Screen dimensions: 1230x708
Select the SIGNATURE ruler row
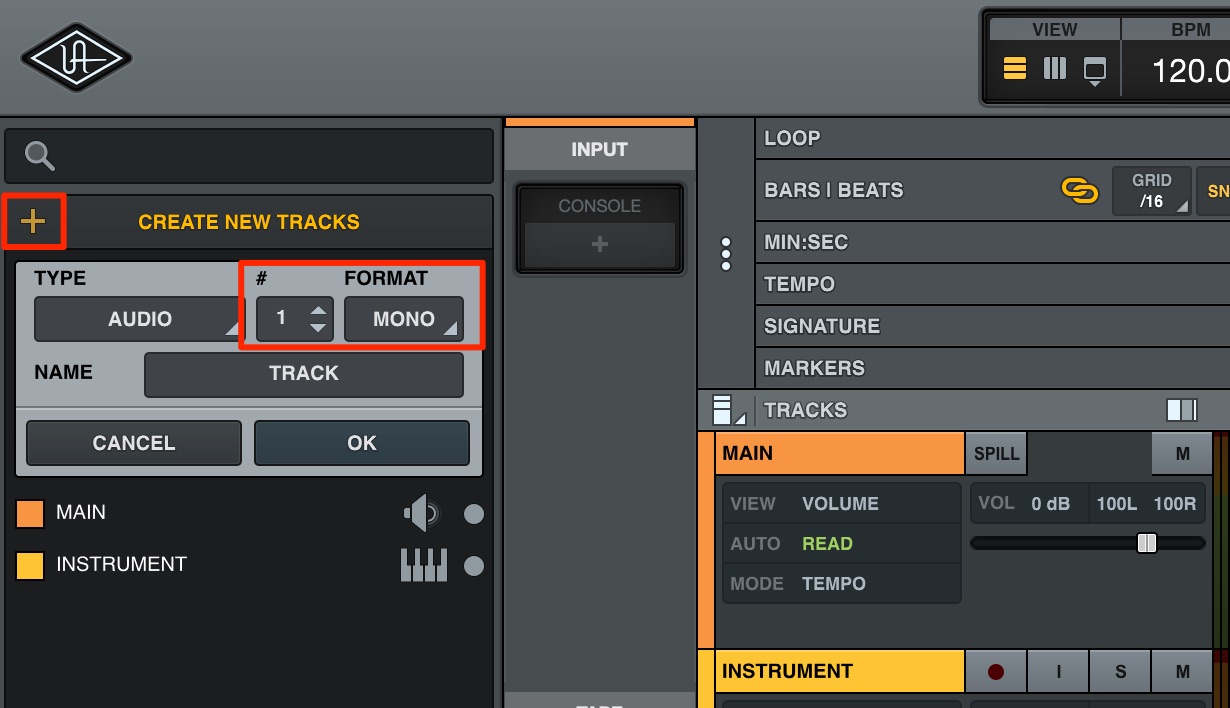pos(992,326)
